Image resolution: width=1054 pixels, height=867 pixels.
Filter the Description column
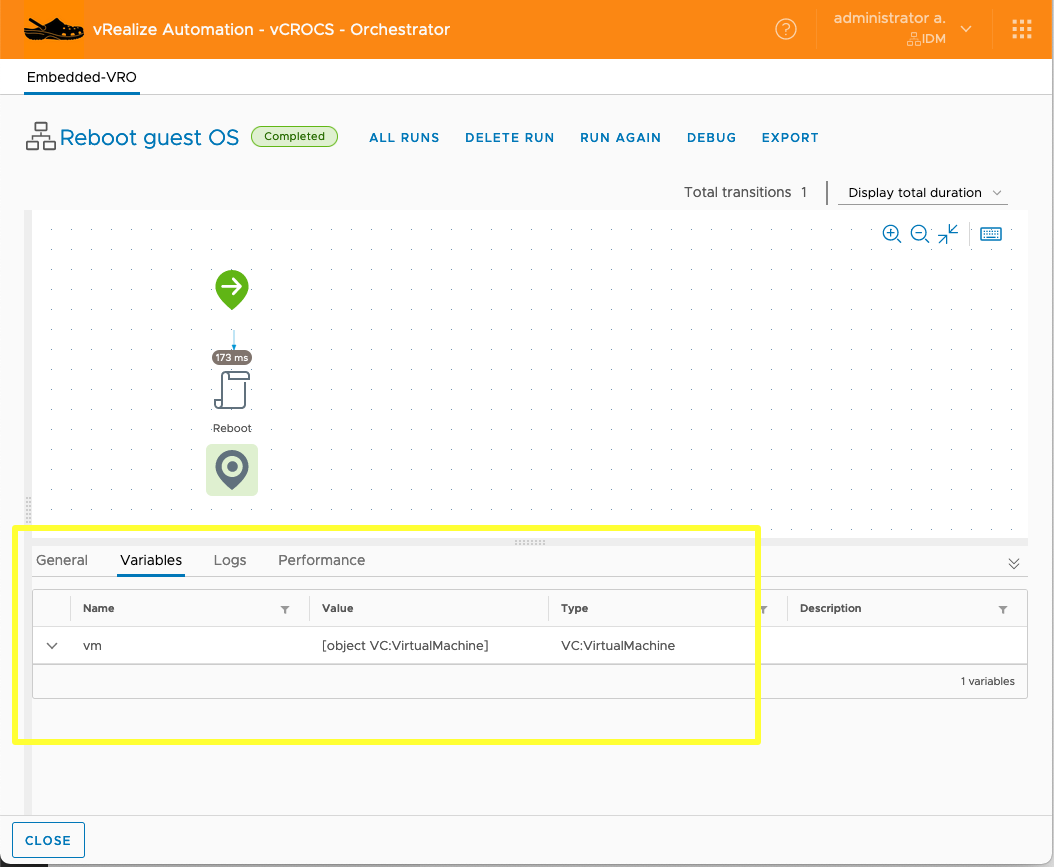coord(1003,609)
